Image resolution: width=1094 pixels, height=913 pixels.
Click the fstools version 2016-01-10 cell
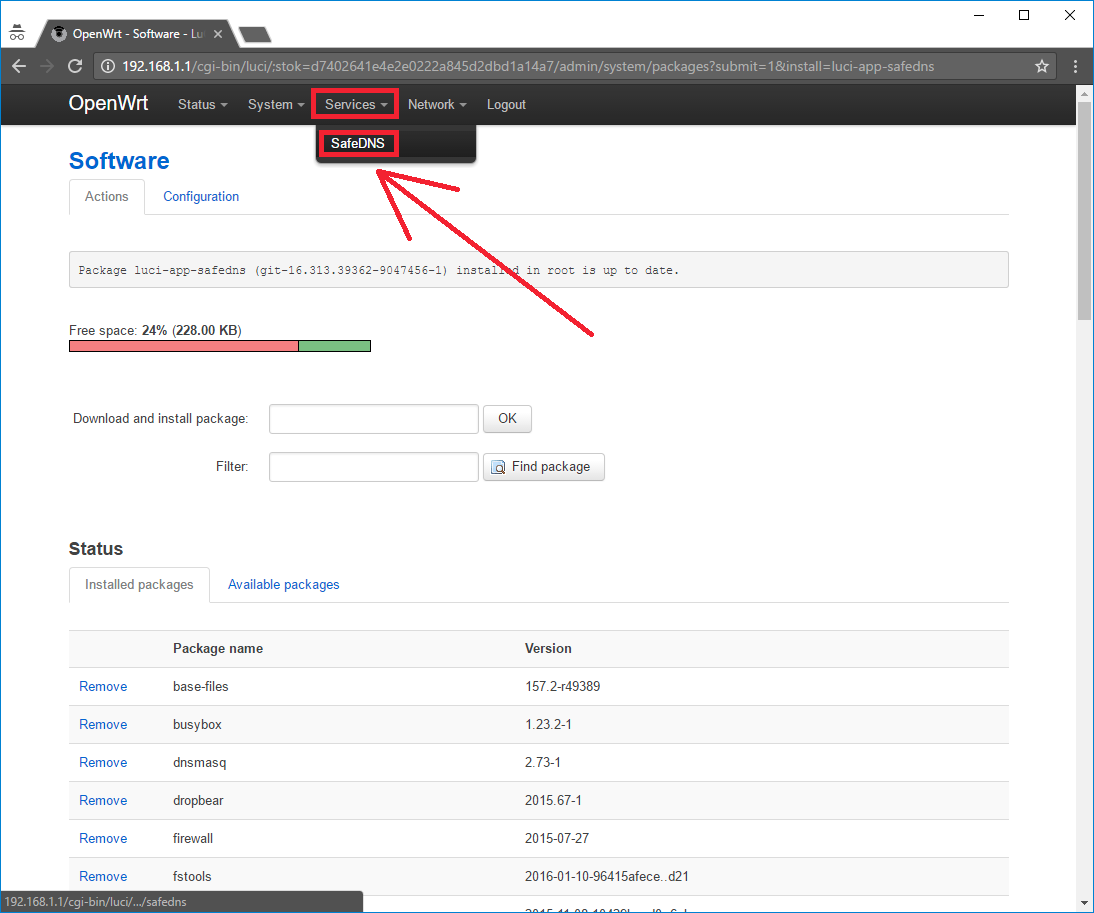click(606, 877)
